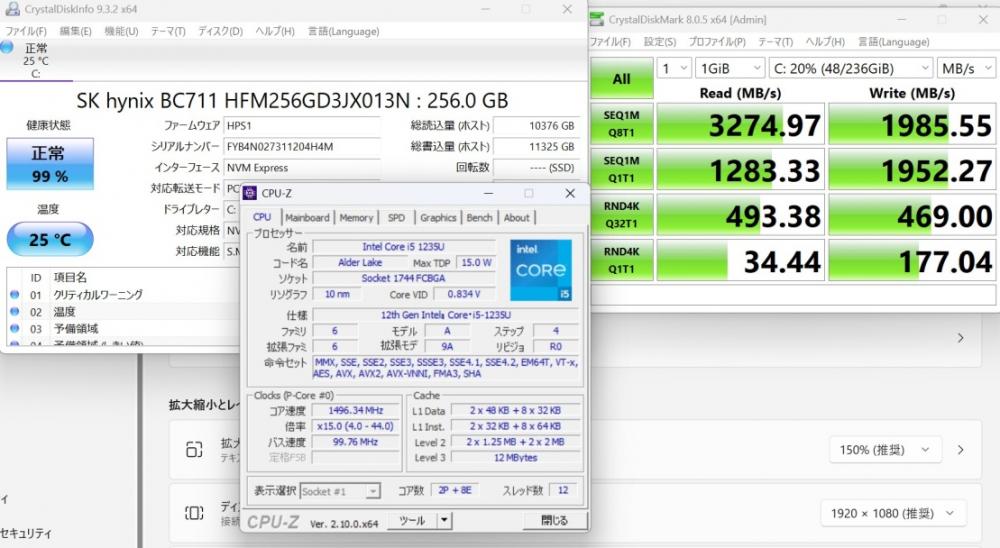Select the CPU tab in CPU-Z
Image resolution: width=1000 pixels, height=548 pixels.
click(262, 217)
